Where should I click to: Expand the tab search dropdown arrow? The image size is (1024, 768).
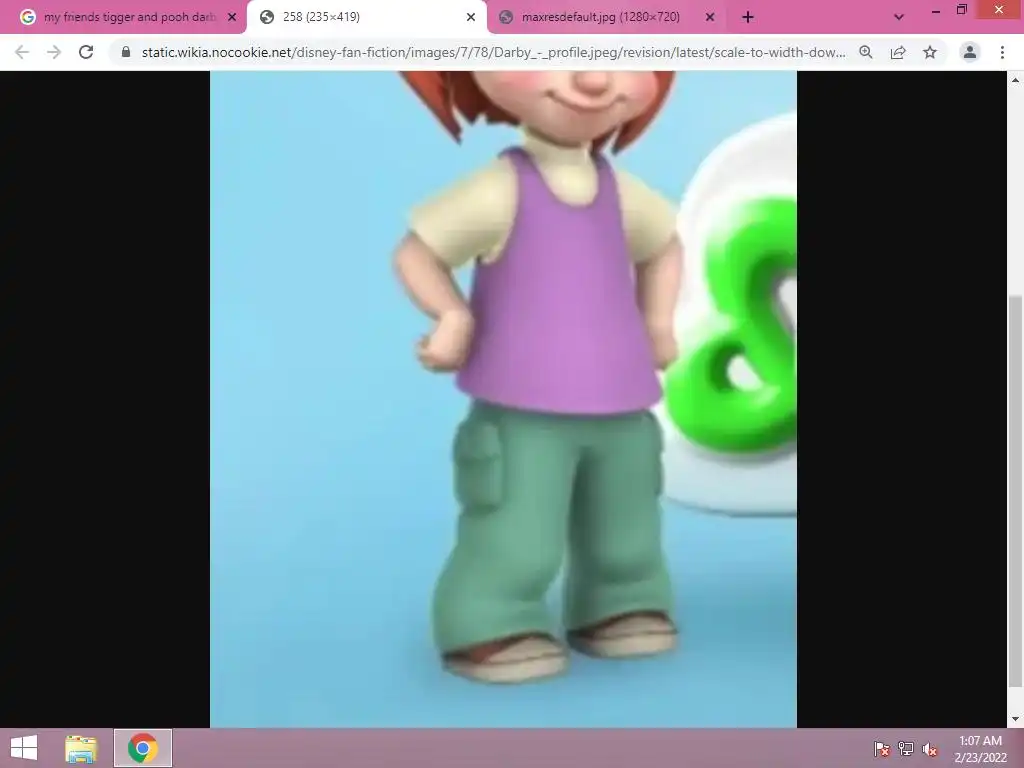[899, 17]
